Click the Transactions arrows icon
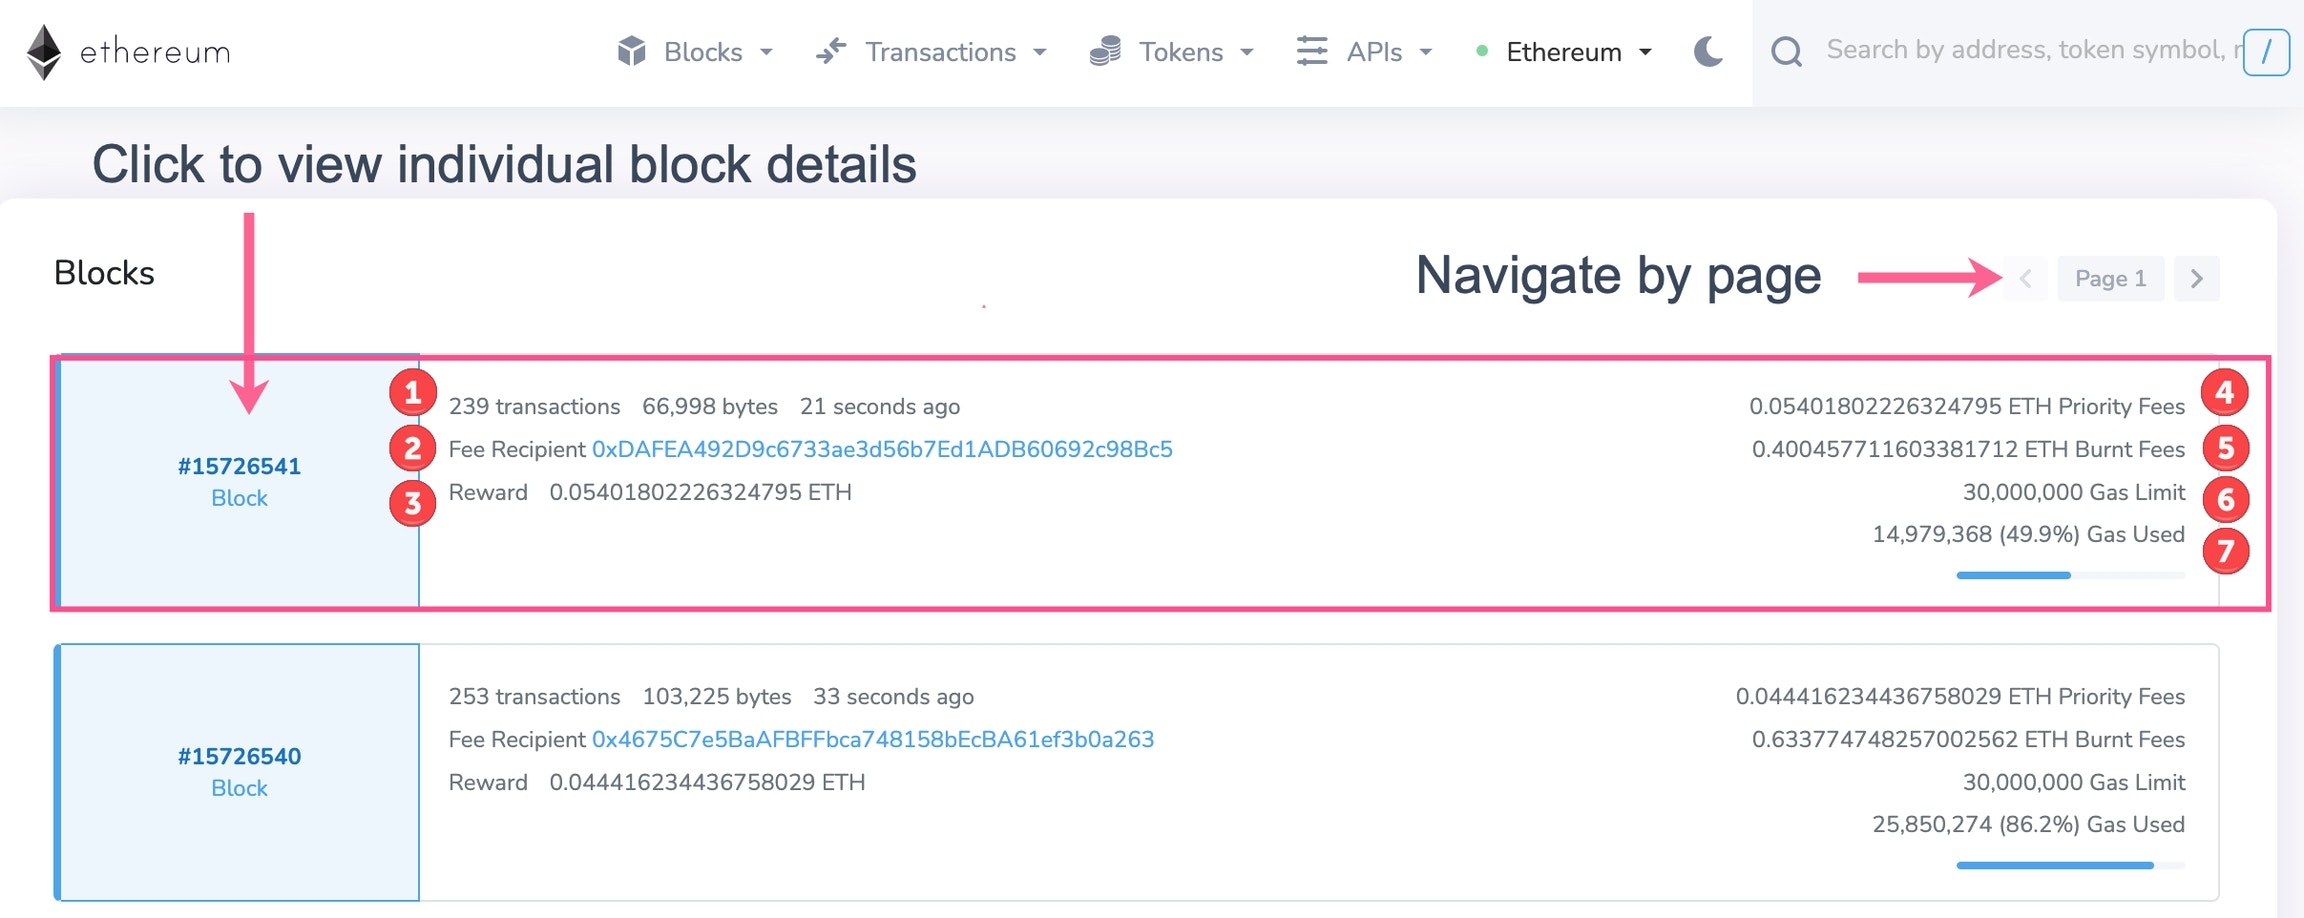The width and height of the screenshot is (2304, 918). click(831, 51)
